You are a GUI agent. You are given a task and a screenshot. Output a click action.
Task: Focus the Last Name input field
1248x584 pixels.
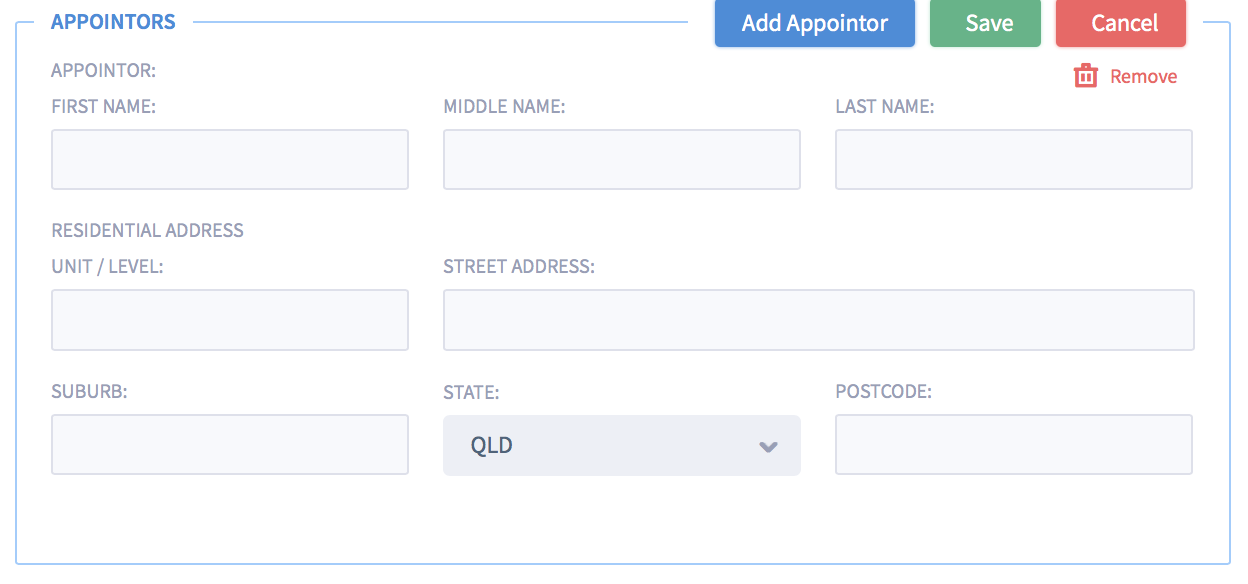[x=1014, y=159]
